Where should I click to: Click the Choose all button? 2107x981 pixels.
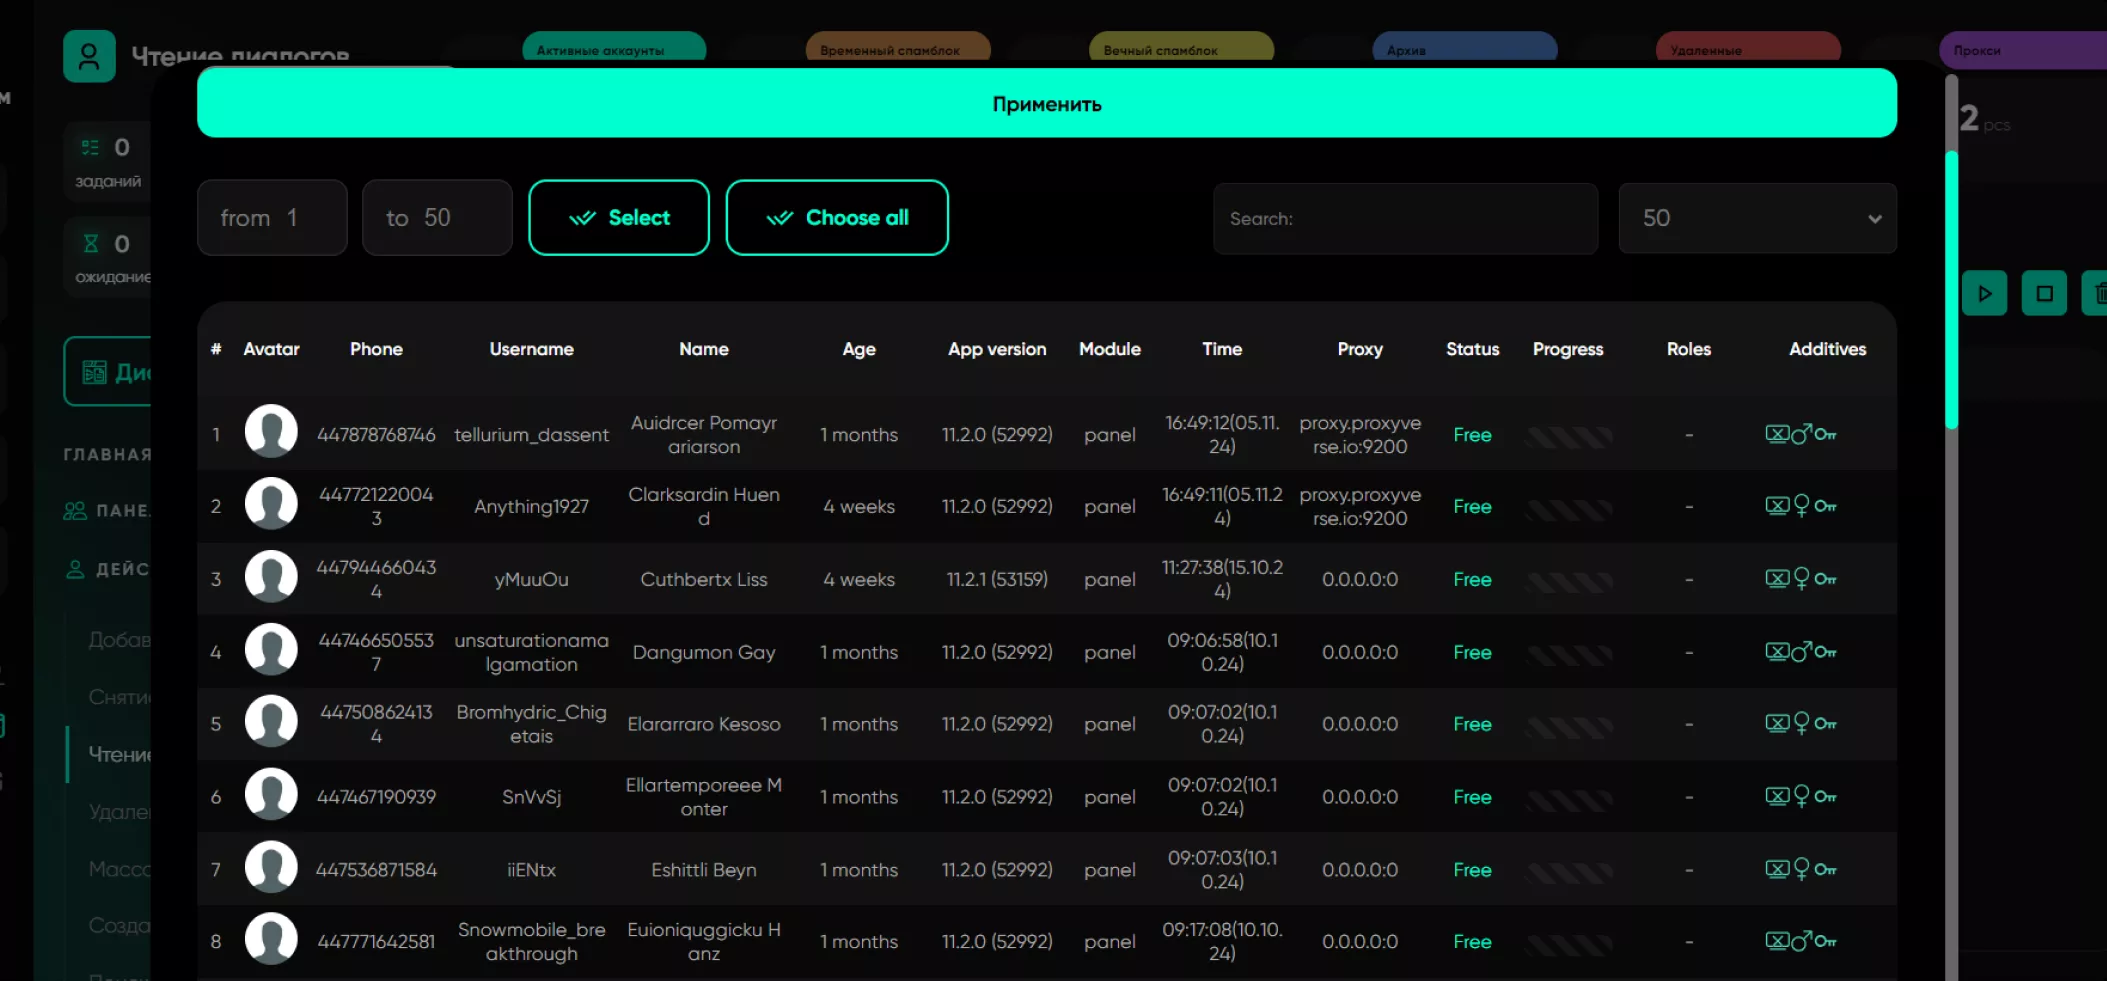pyautogui.click(x=837, y=218)
